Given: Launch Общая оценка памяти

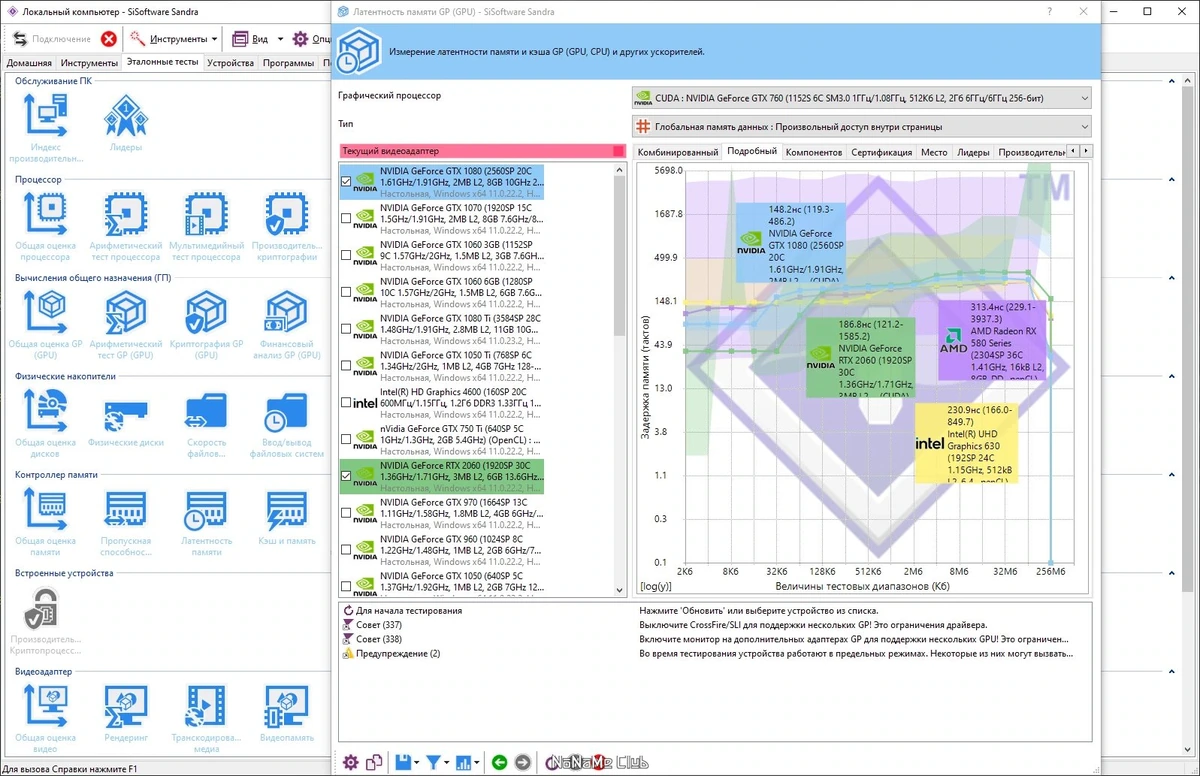Looking at the screenshot, I should pyautogui.click(x=45, y=522).
